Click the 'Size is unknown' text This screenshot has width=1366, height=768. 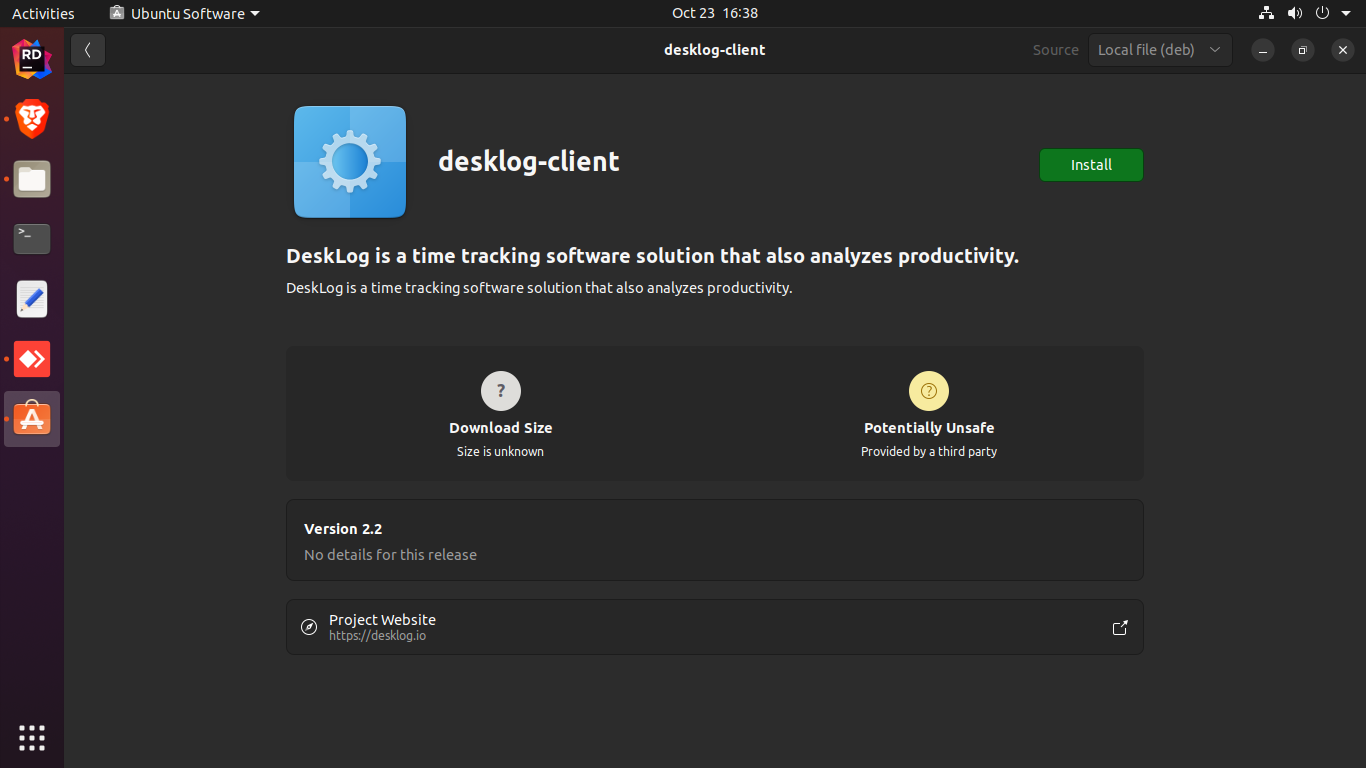coord(501,452)
